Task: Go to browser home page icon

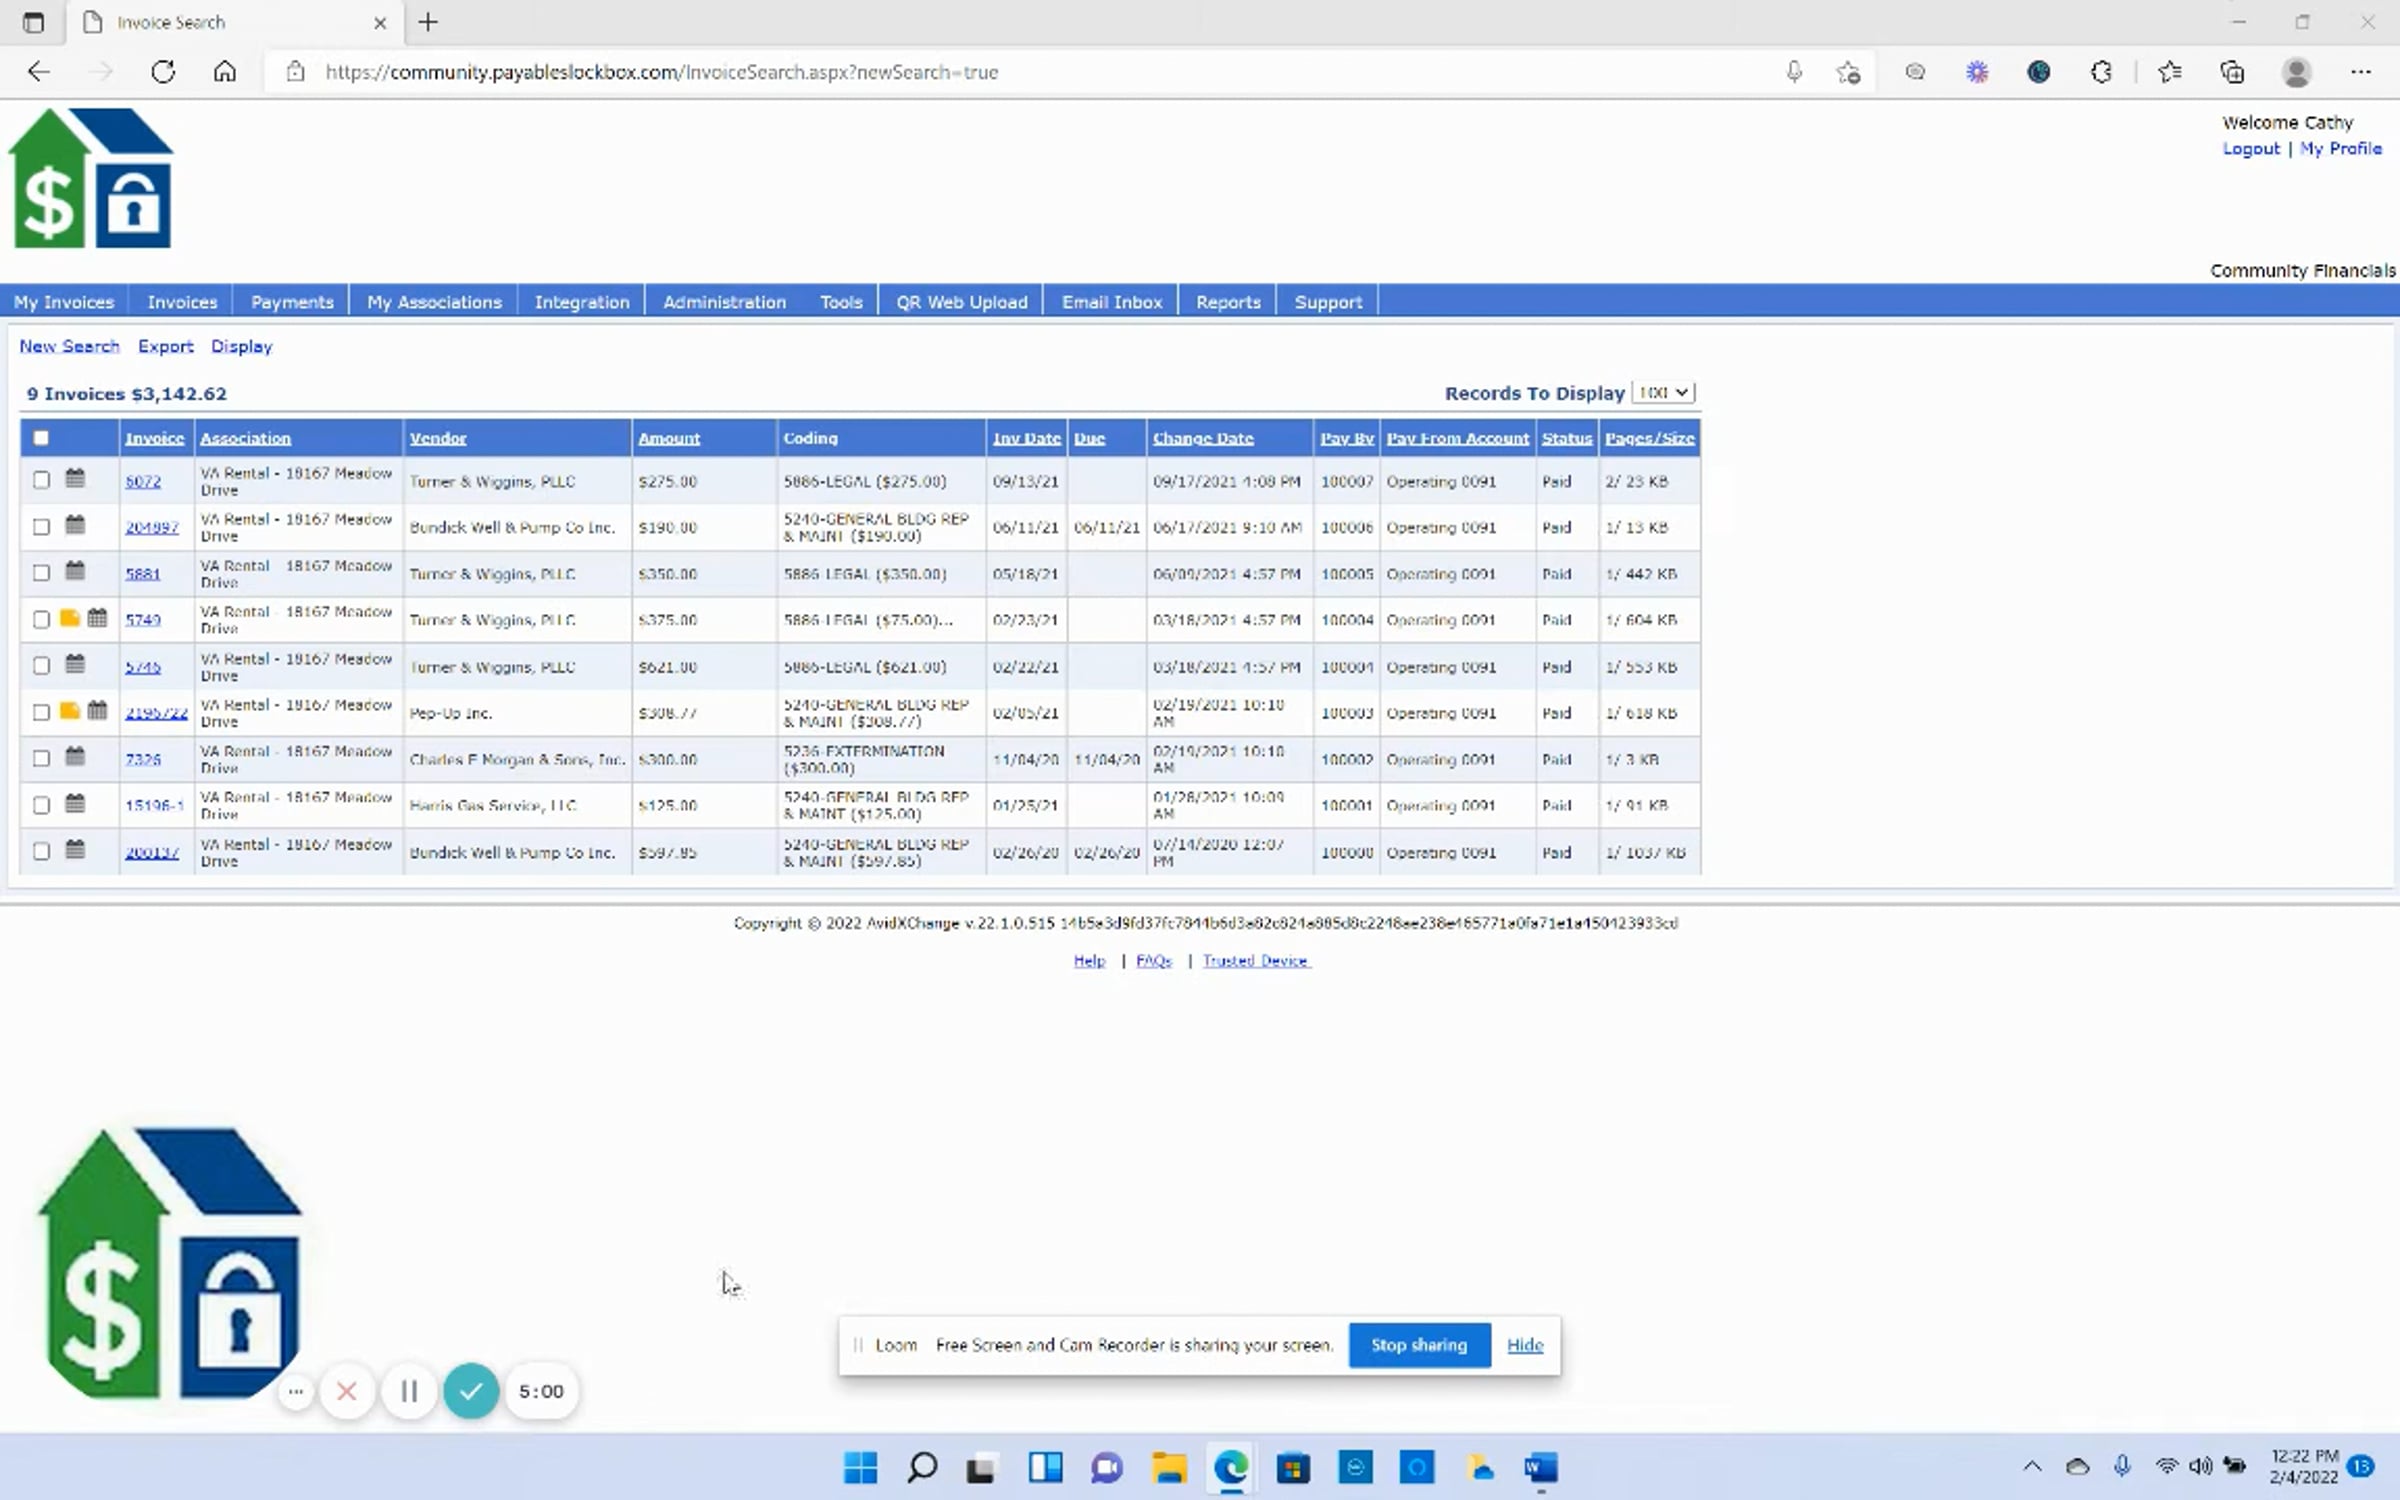Action: 225,72
